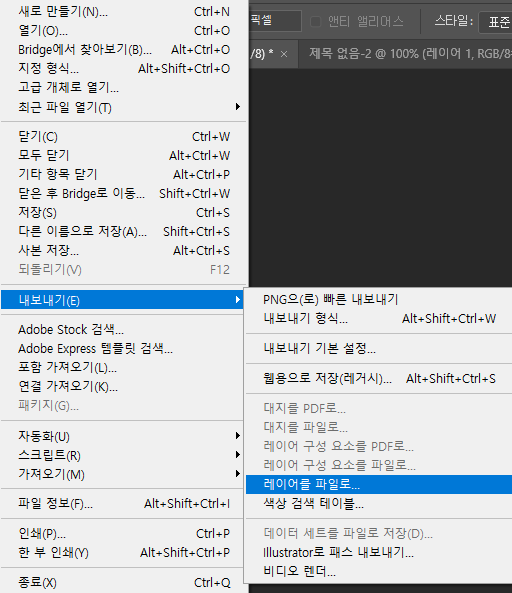Screen dimensions: 512x593
Task: Expand 가져오기(M) submenu
Action: point(122,474)
